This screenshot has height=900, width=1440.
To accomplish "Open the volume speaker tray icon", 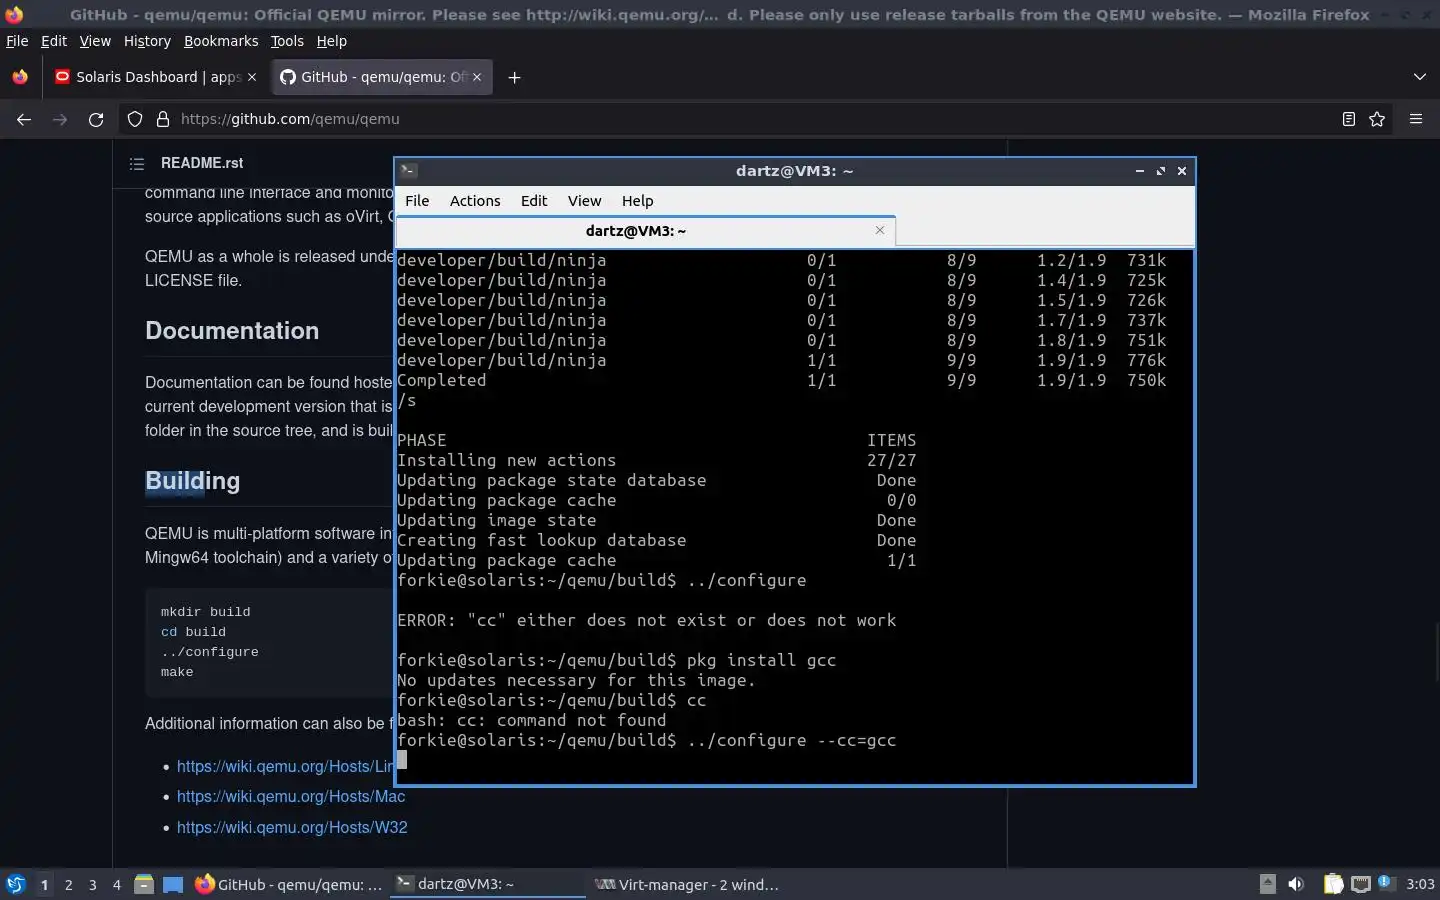I will pos(1296,884).
